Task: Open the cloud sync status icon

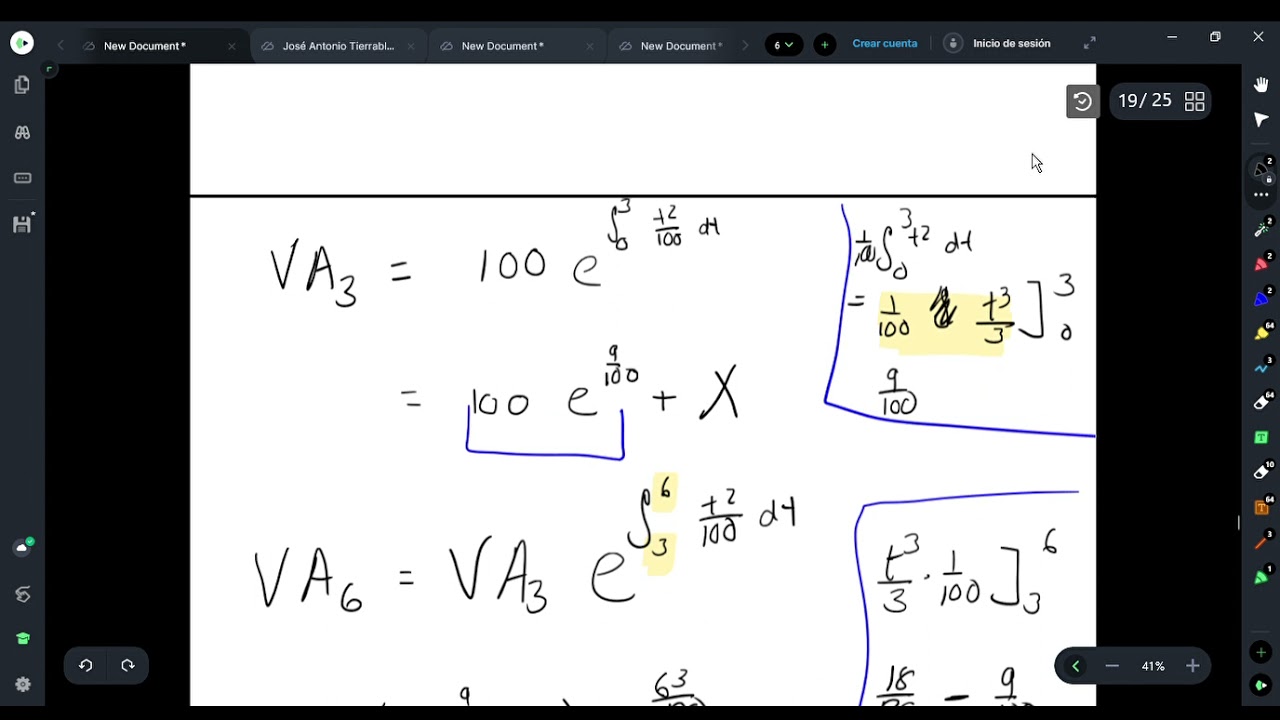Action: [23, 547]
